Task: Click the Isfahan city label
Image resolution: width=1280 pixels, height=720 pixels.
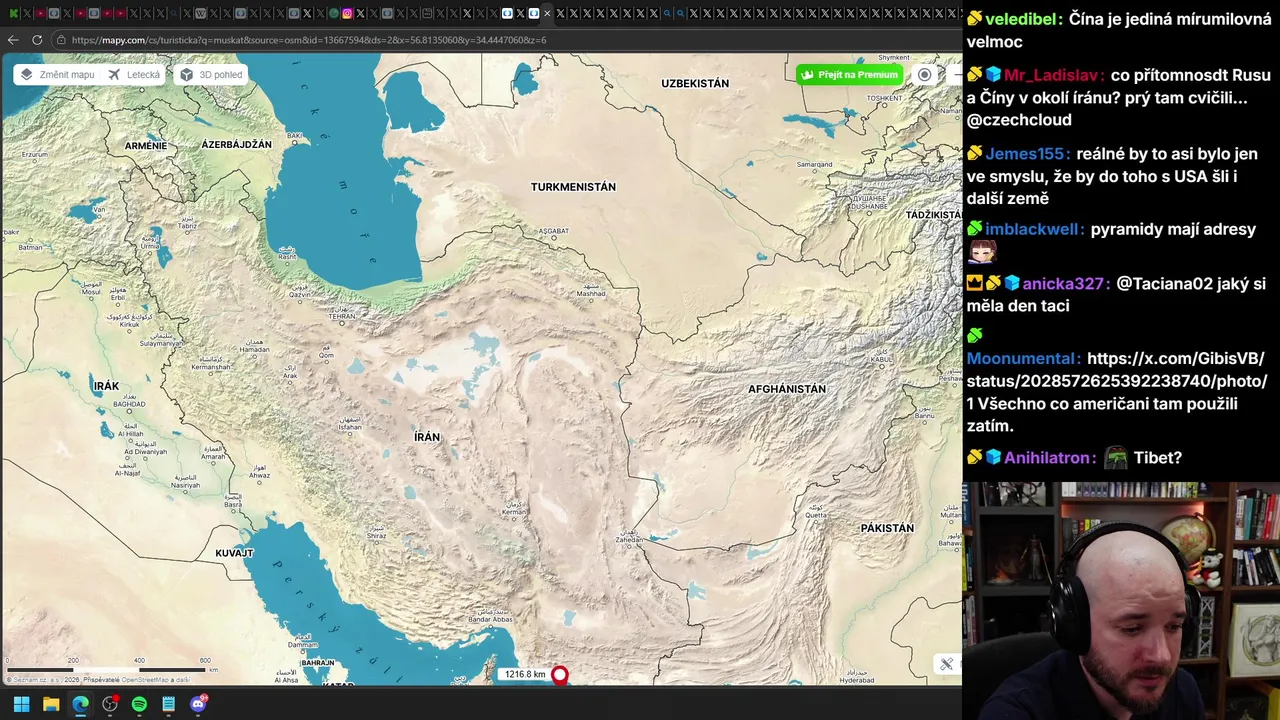Action: 349,427
